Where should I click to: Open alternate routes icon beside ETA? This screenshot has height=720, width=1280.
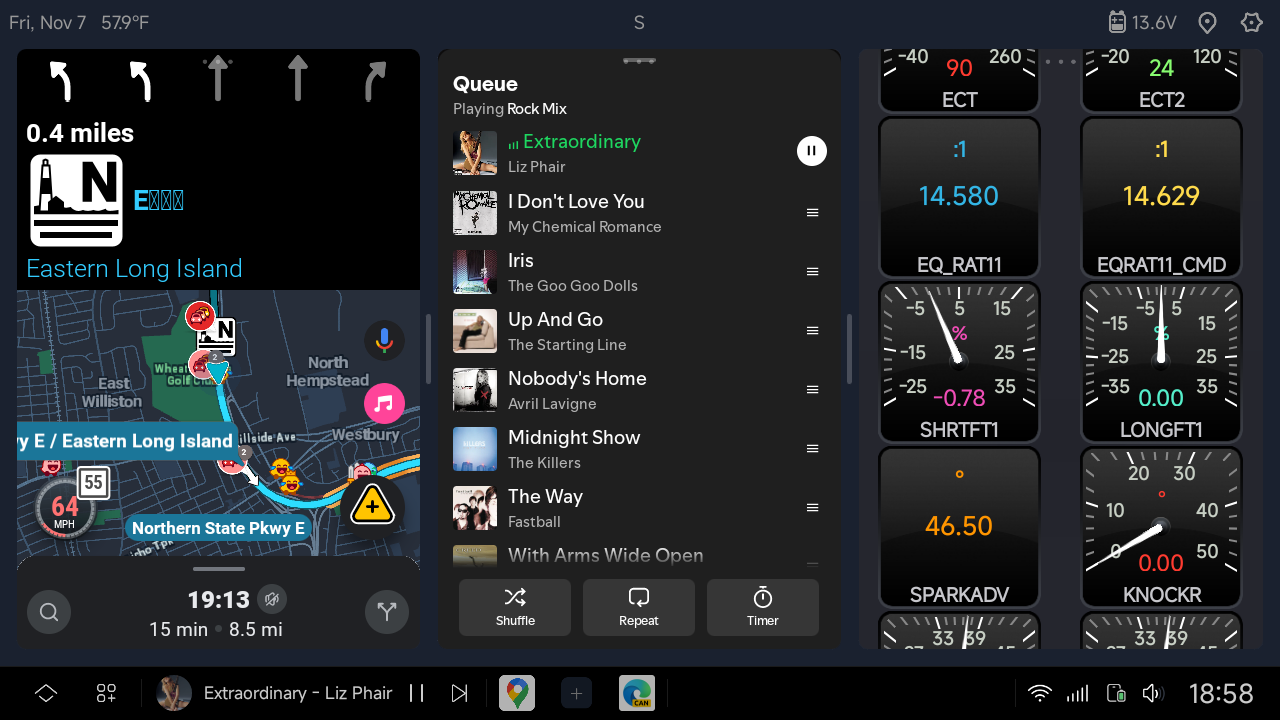coord(387,612)
